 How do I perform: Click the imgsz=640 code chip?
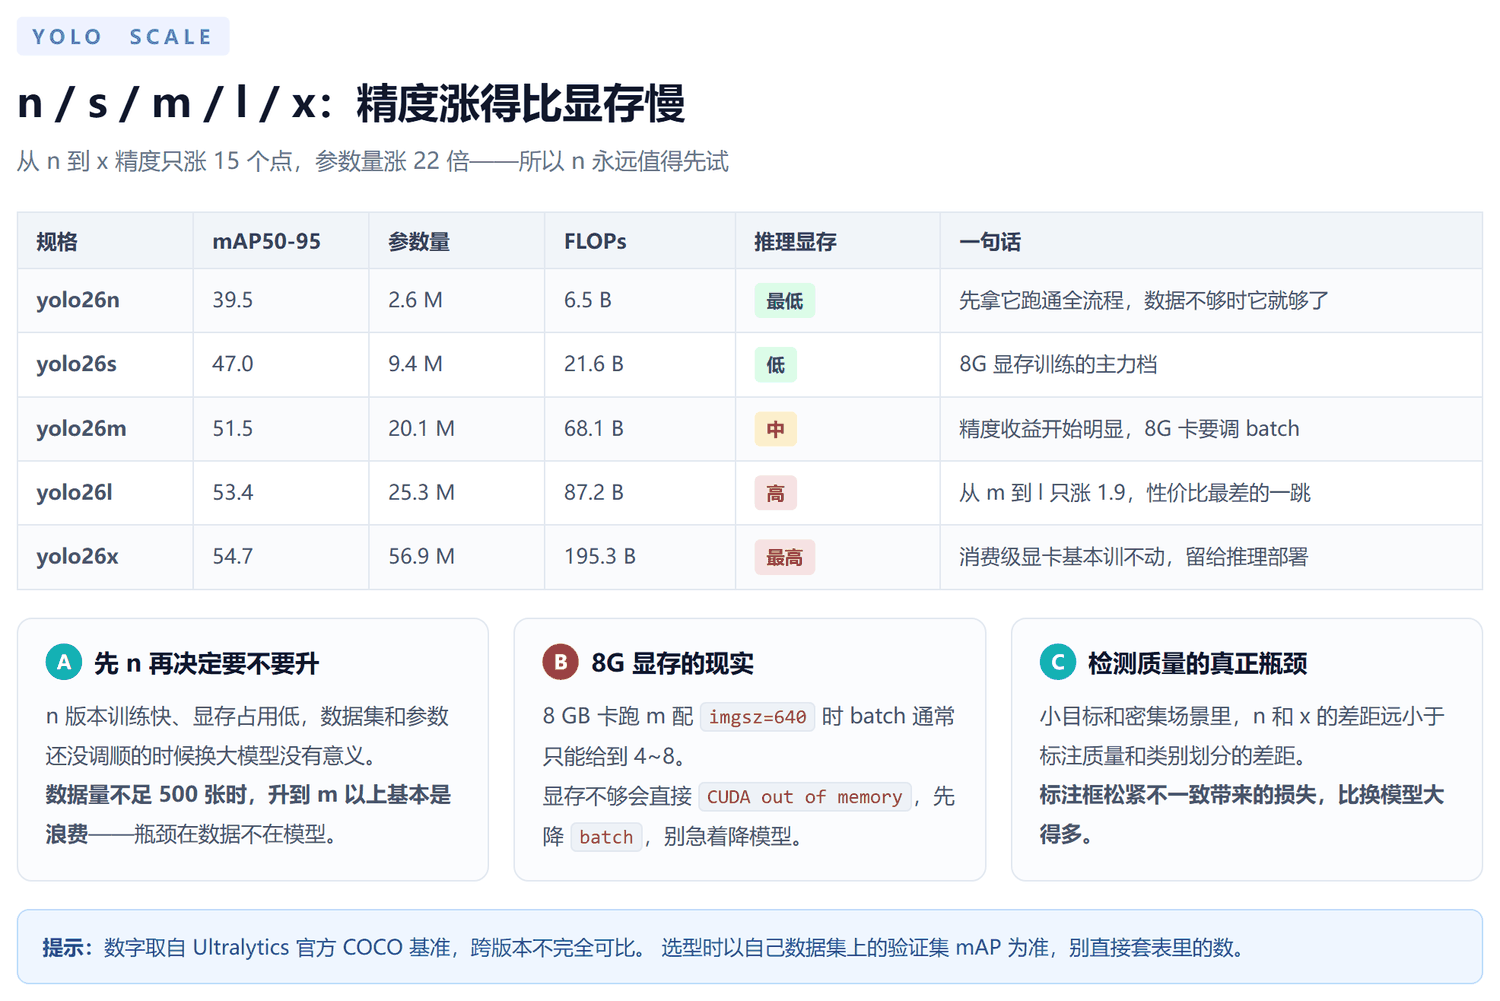(x=757, y=717)
